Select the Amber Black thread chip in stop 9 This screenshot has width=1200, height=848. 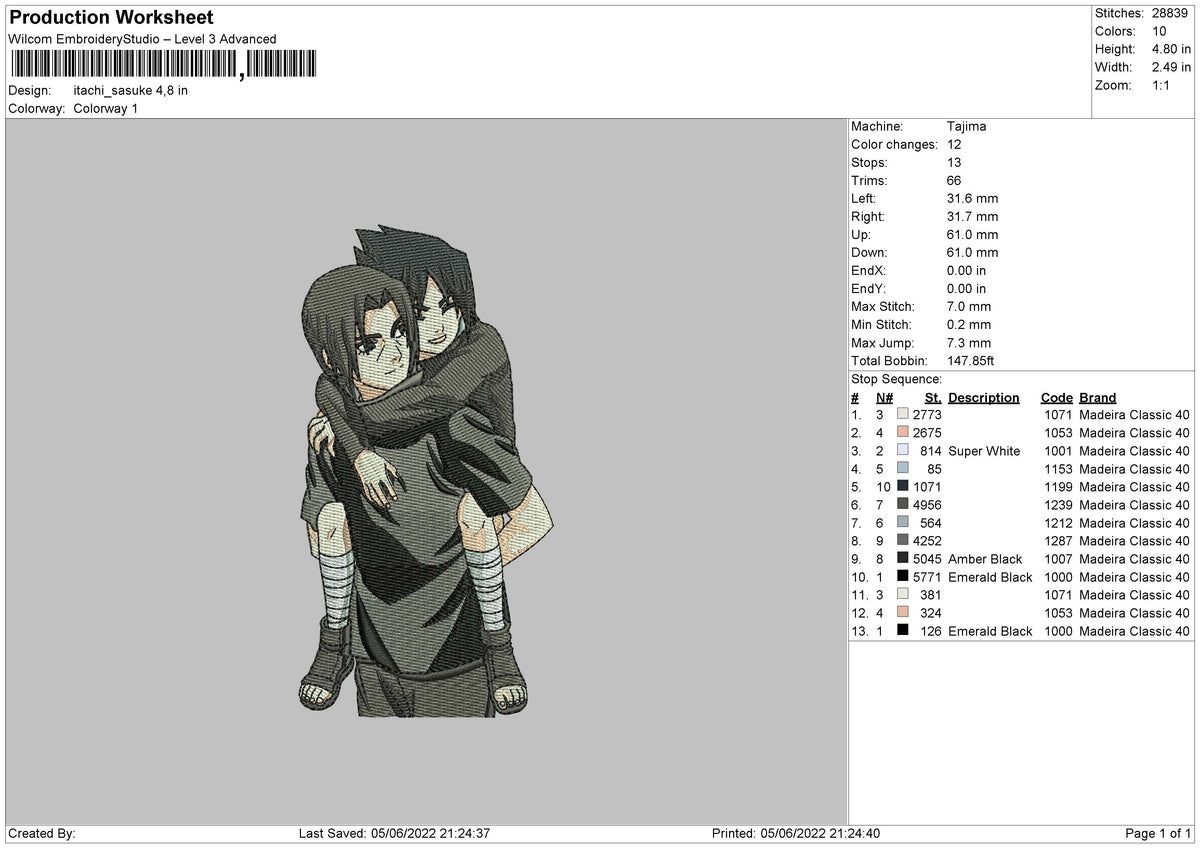(x=905, y=559)
